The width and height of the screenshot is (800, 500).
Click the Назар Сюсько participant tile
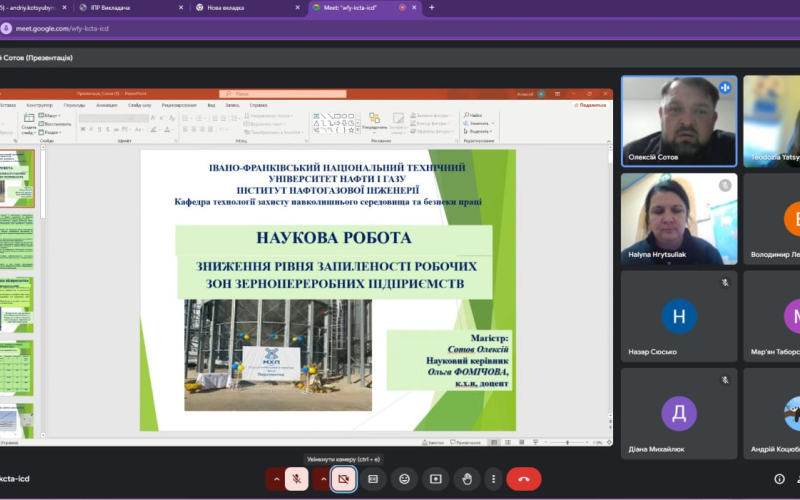point(679,316)
